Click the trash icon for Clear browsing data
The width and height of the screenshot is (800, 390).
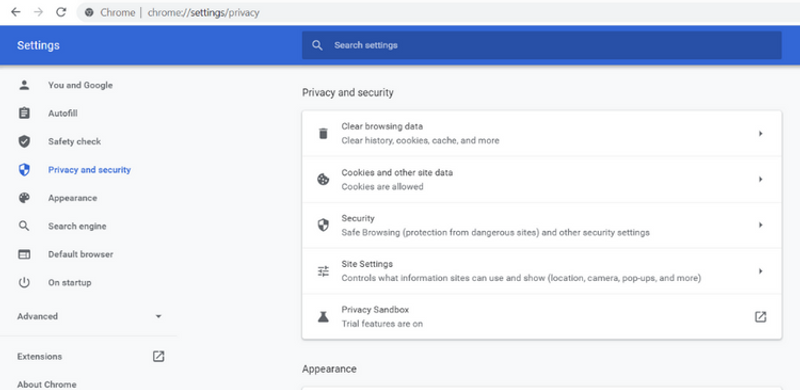pos(323,133)
